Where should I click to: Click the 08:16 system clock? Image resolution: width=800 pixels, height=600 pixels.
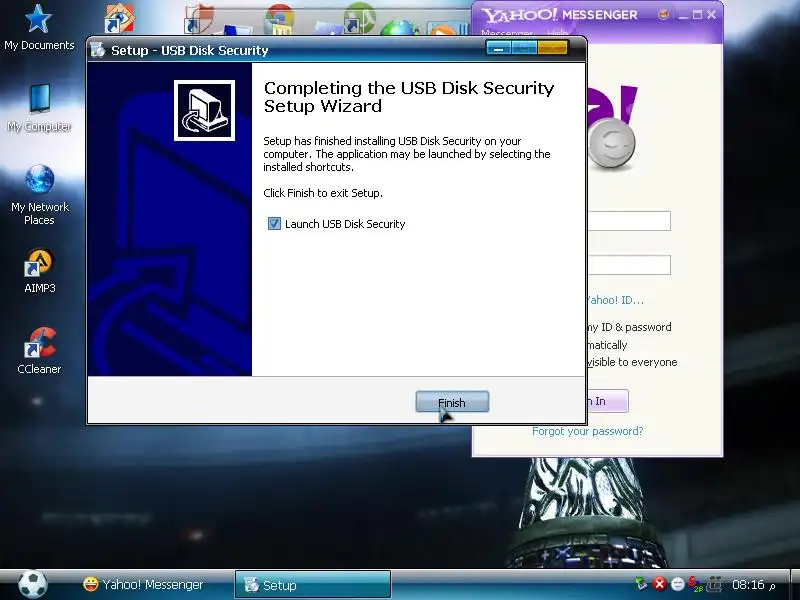[x=748, y=585]
